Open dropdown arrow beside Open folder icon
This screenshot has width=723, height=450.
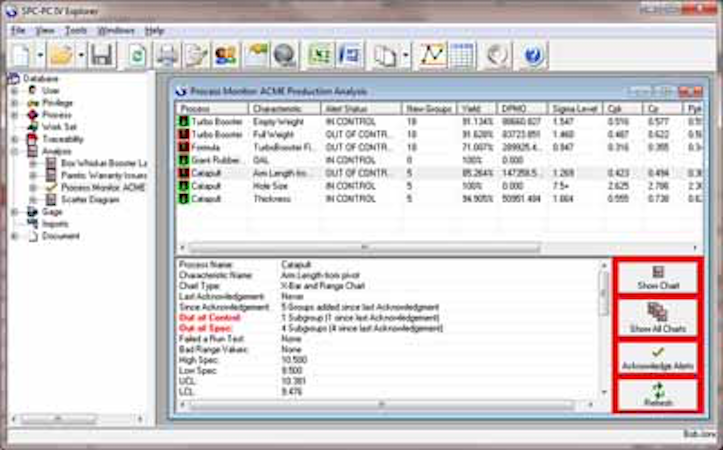(81, 55)
